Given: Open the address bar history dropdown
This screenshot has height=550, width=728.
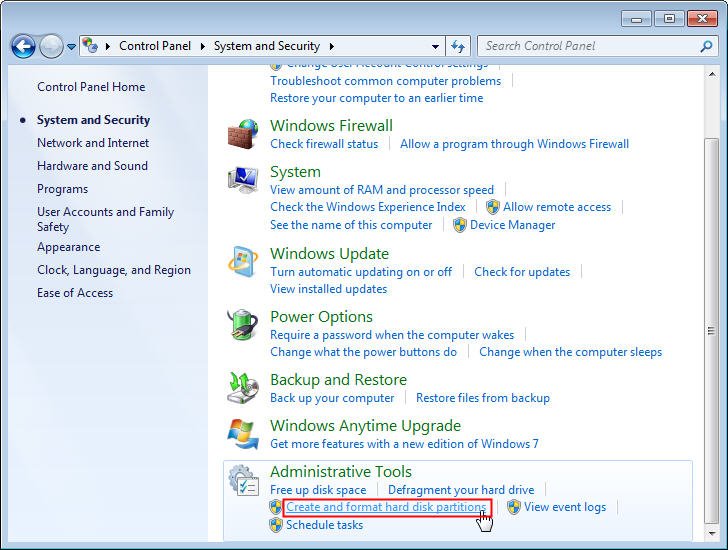Looking at the screenshot, I should (x=435, y=46).
